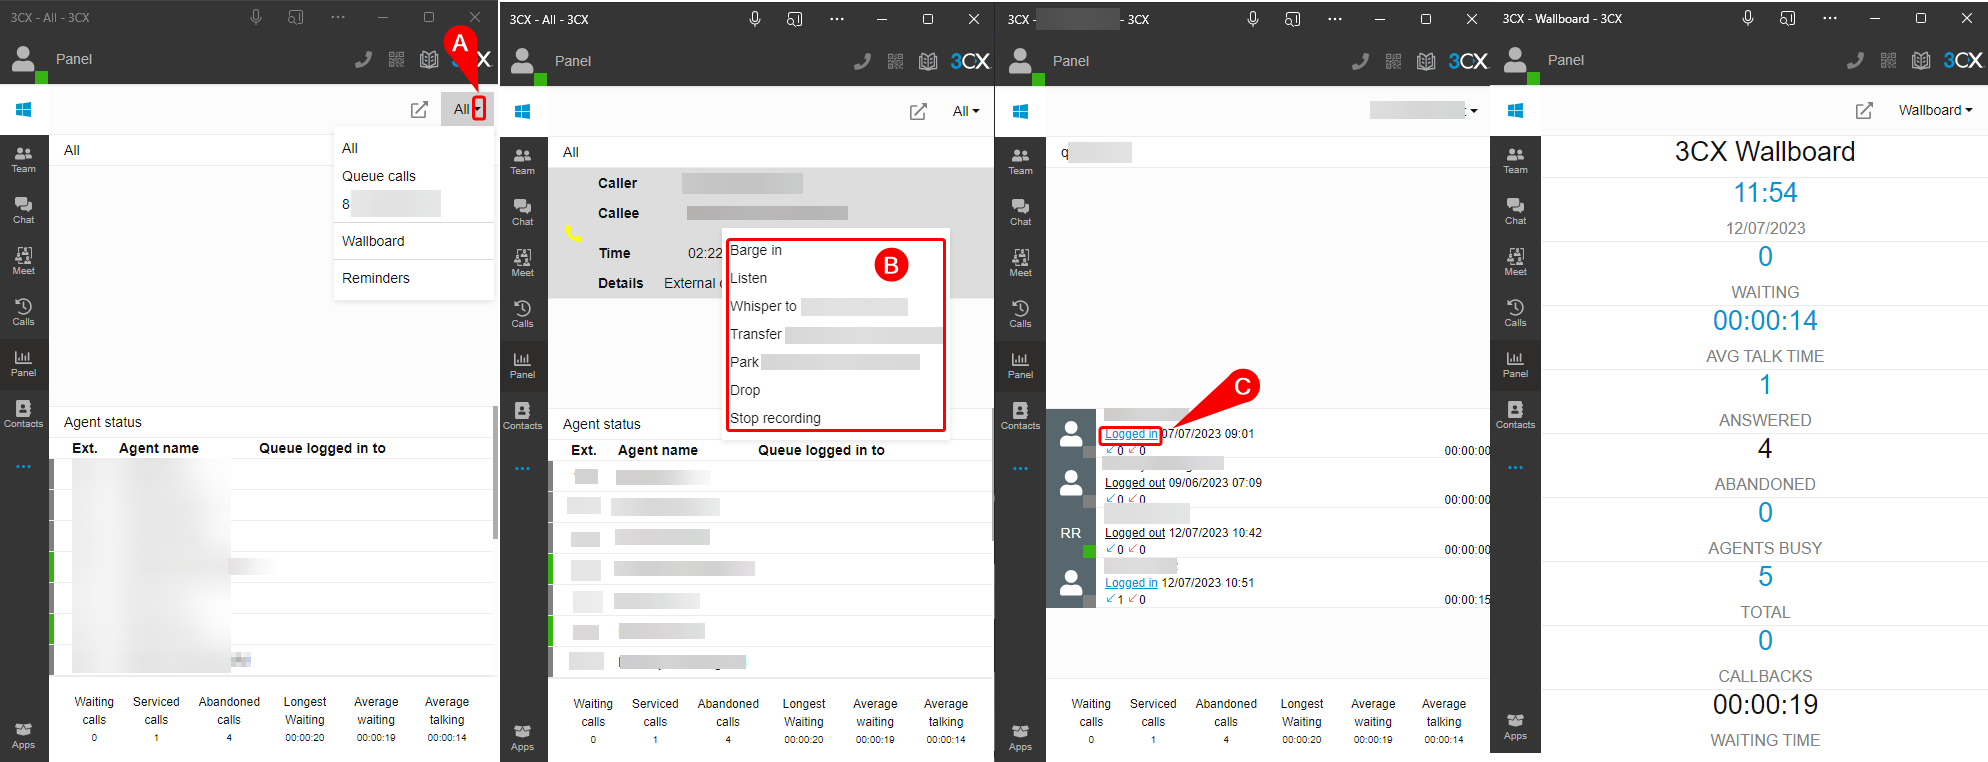Select Transfer from the call context menu
The height and width of the screenshot is (762, 1988).
756,334
